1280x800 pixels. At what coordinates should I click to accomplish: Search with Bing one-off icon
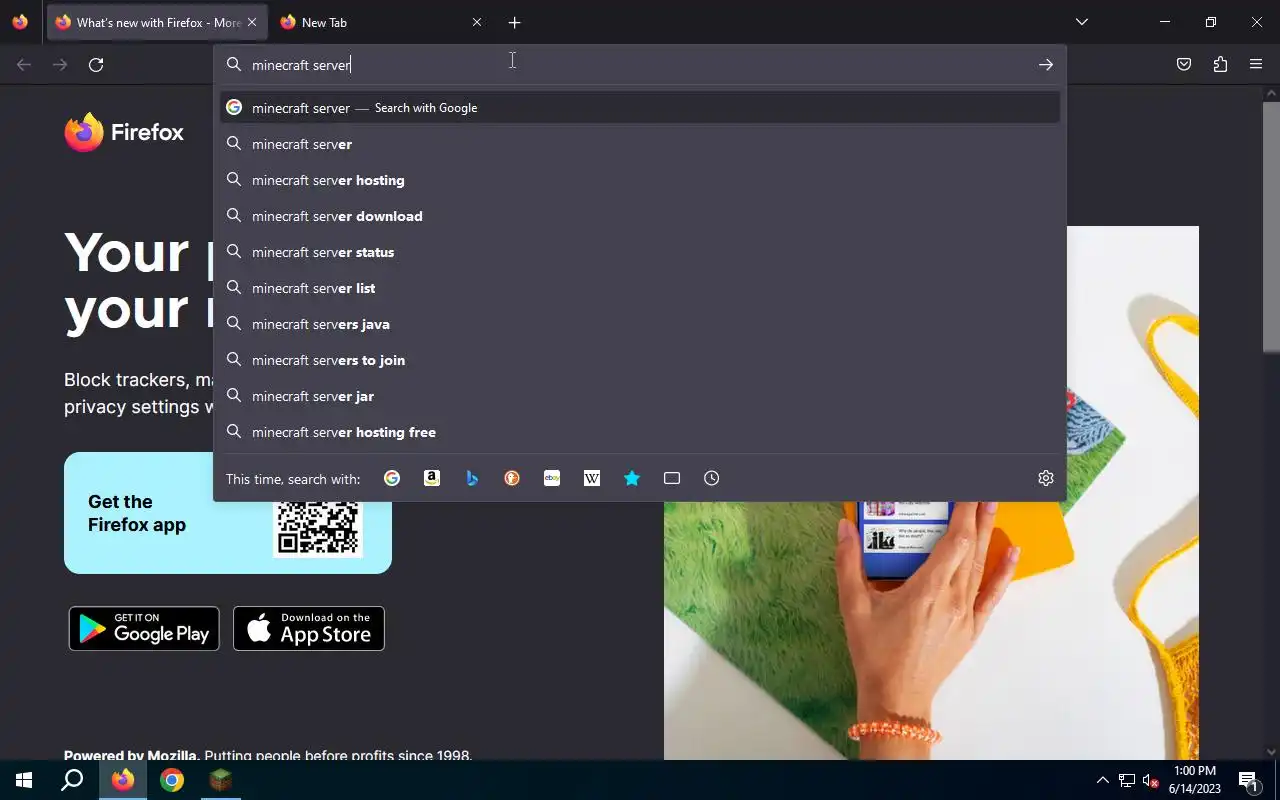(472, 478)
